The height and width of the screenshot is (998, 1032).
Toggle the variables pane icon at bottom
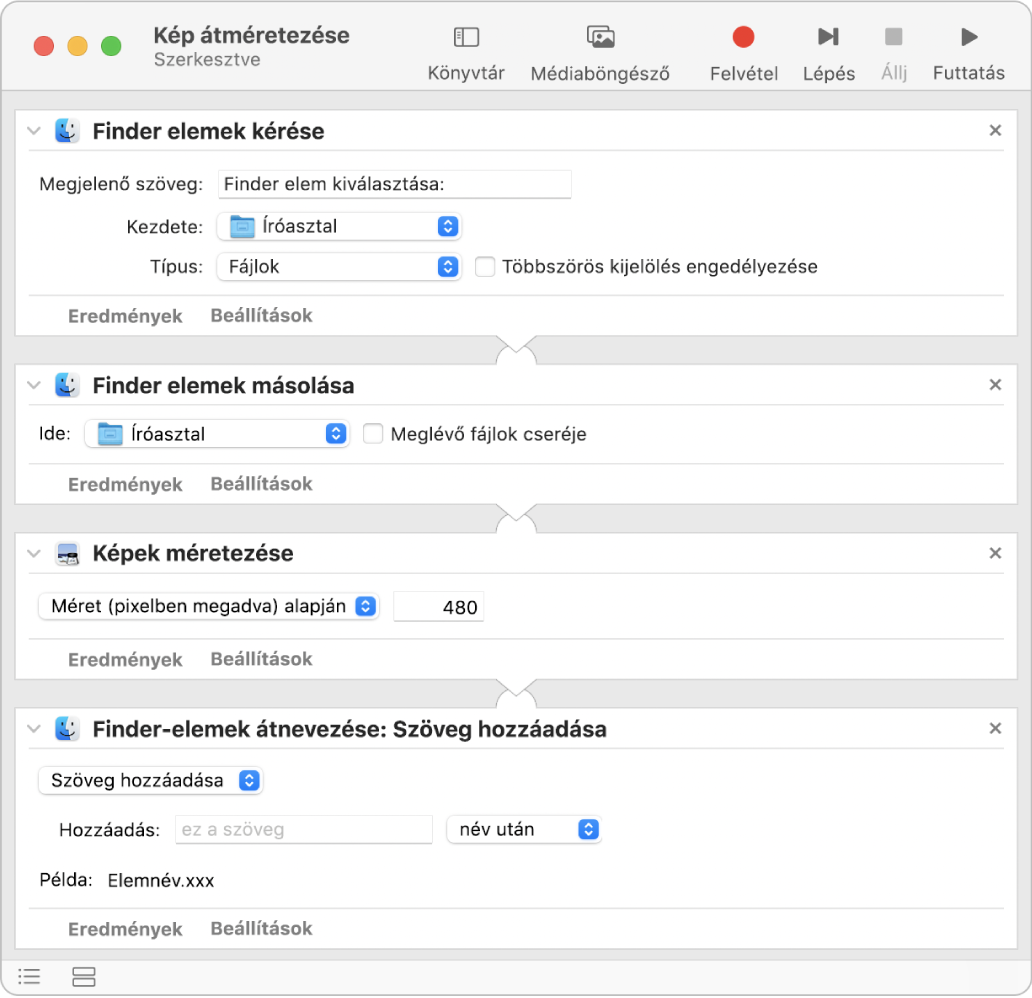pos(84,976)
